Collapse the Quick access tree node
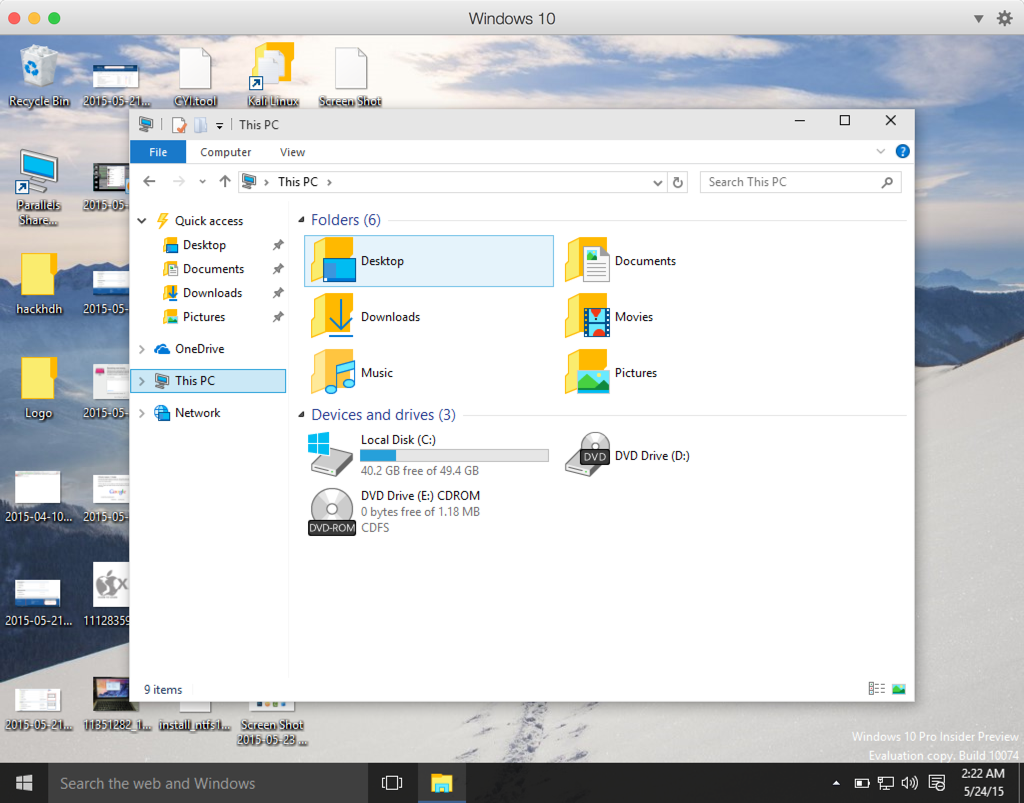1024x803 pixels. 142,221
